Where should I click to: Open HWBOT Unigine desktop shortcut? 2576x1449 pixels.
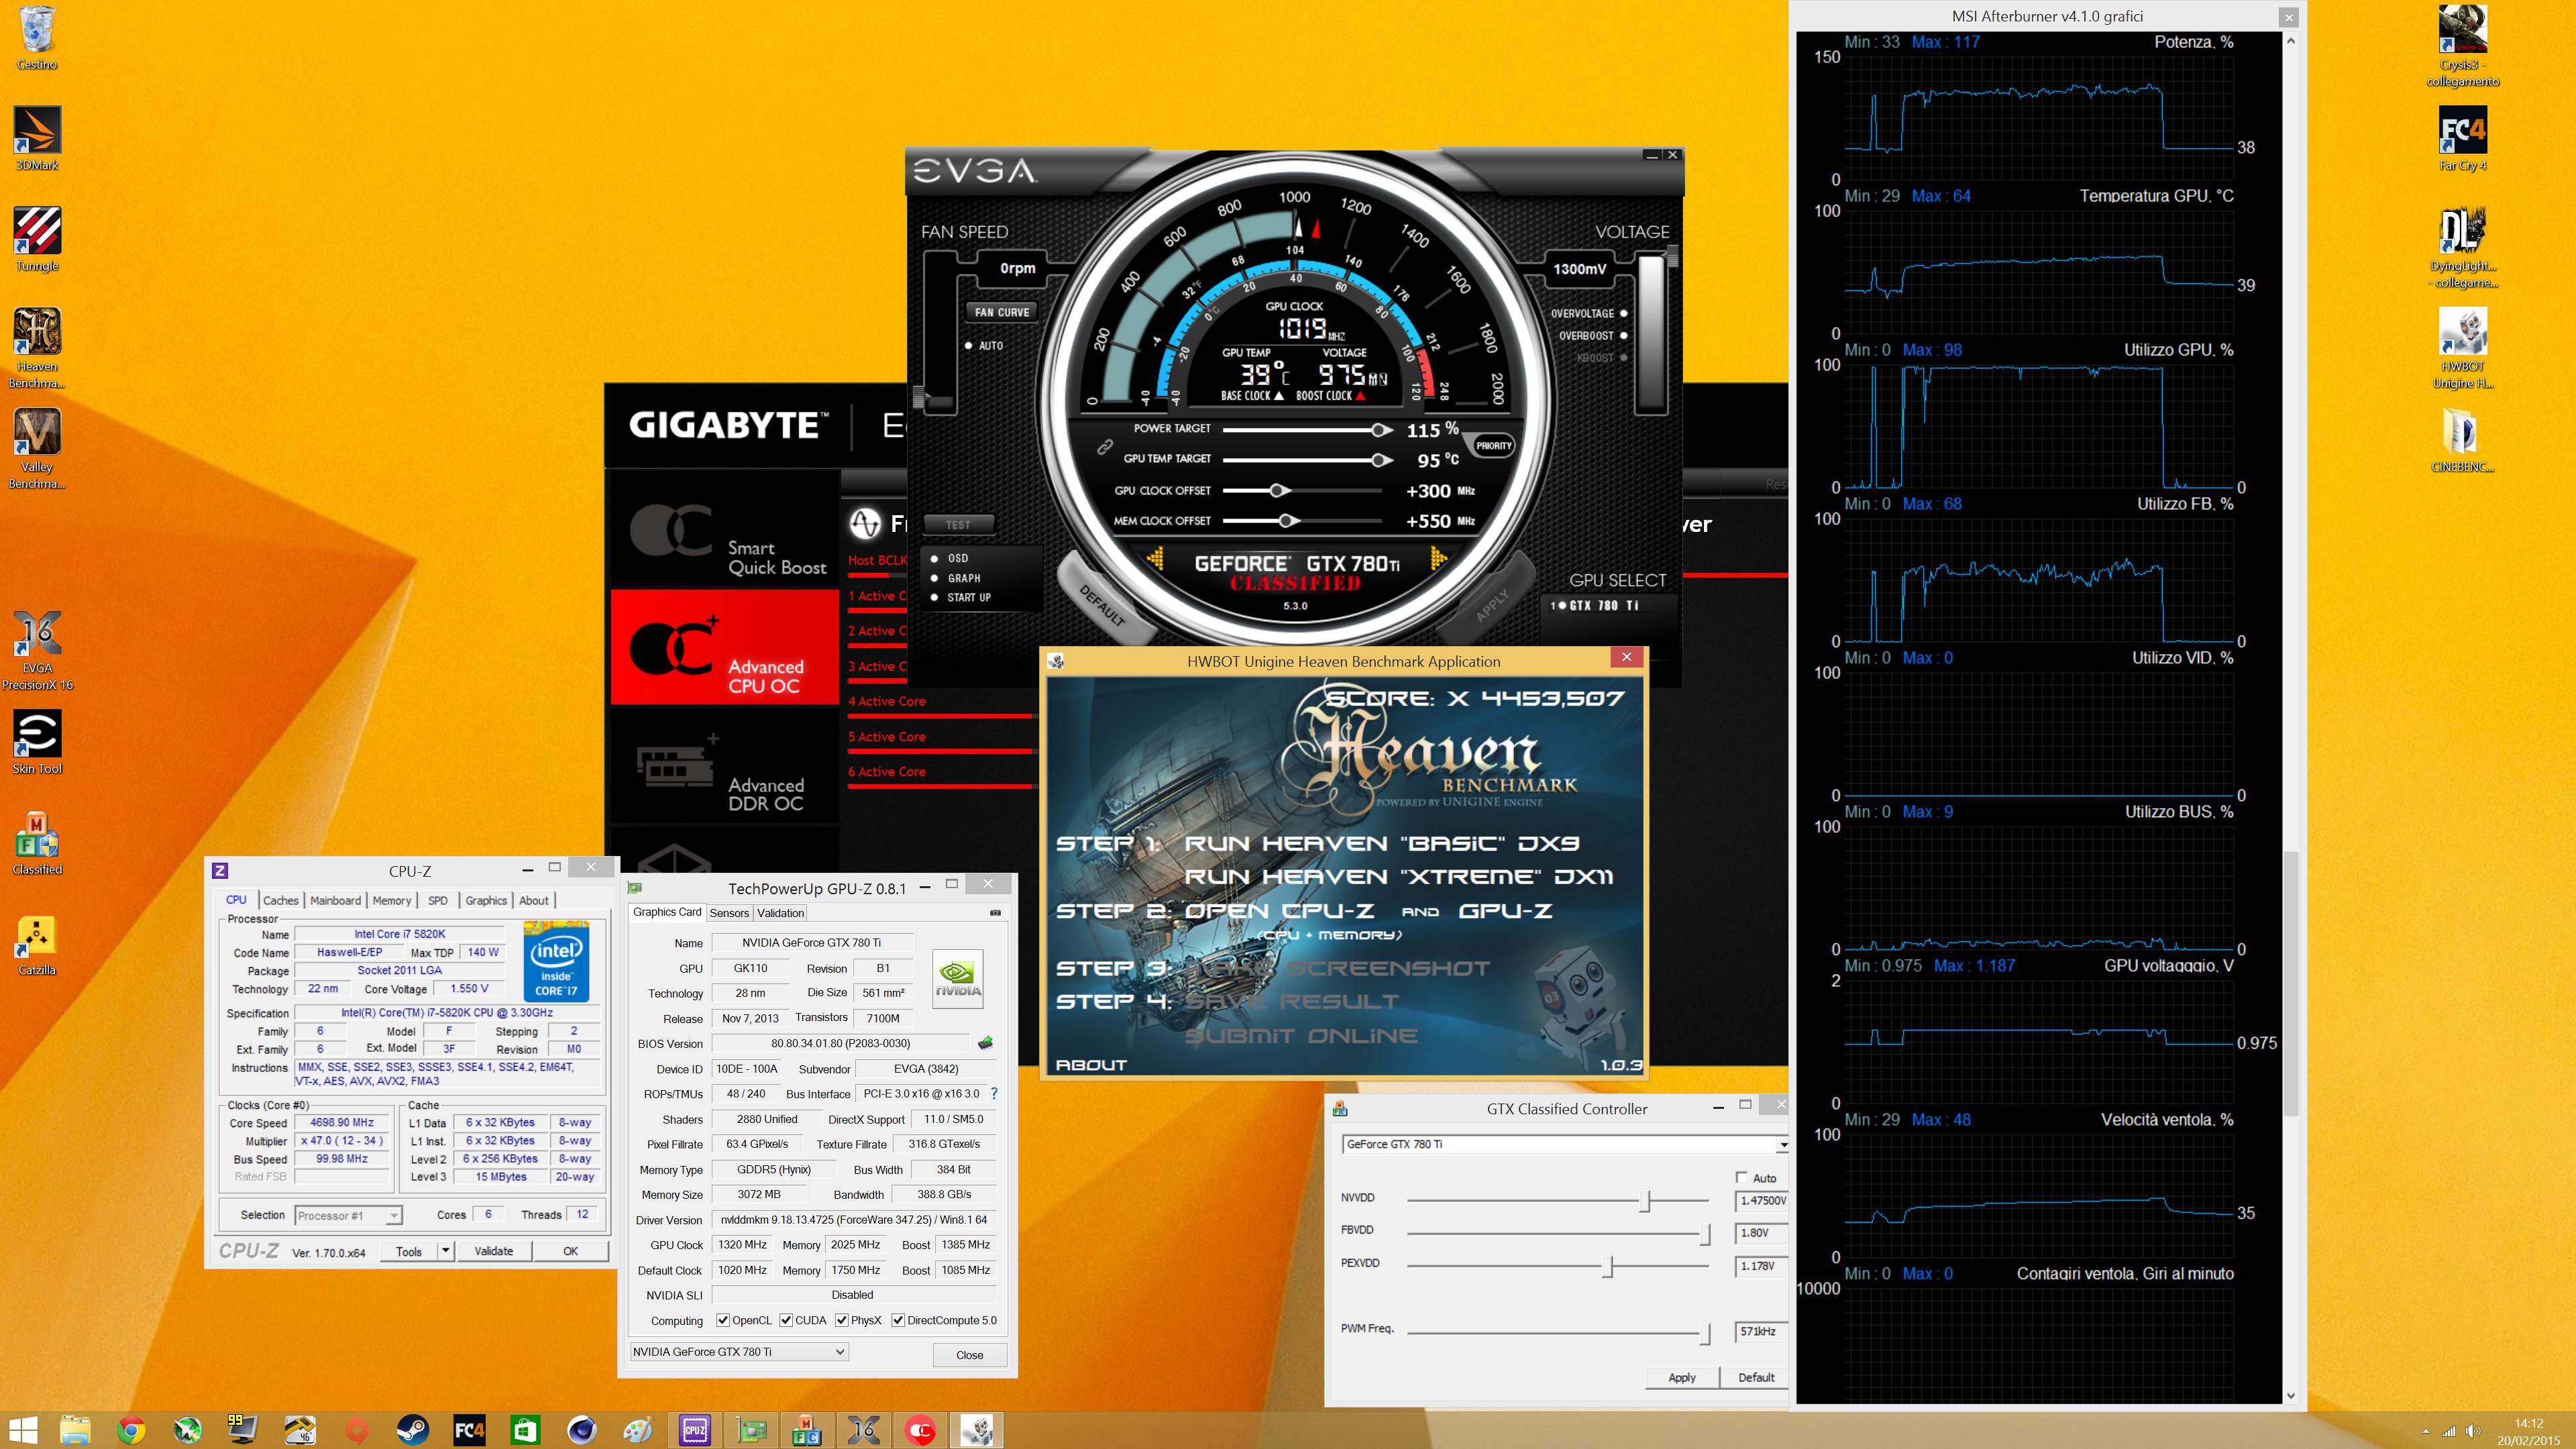[x=2462, y=347]
